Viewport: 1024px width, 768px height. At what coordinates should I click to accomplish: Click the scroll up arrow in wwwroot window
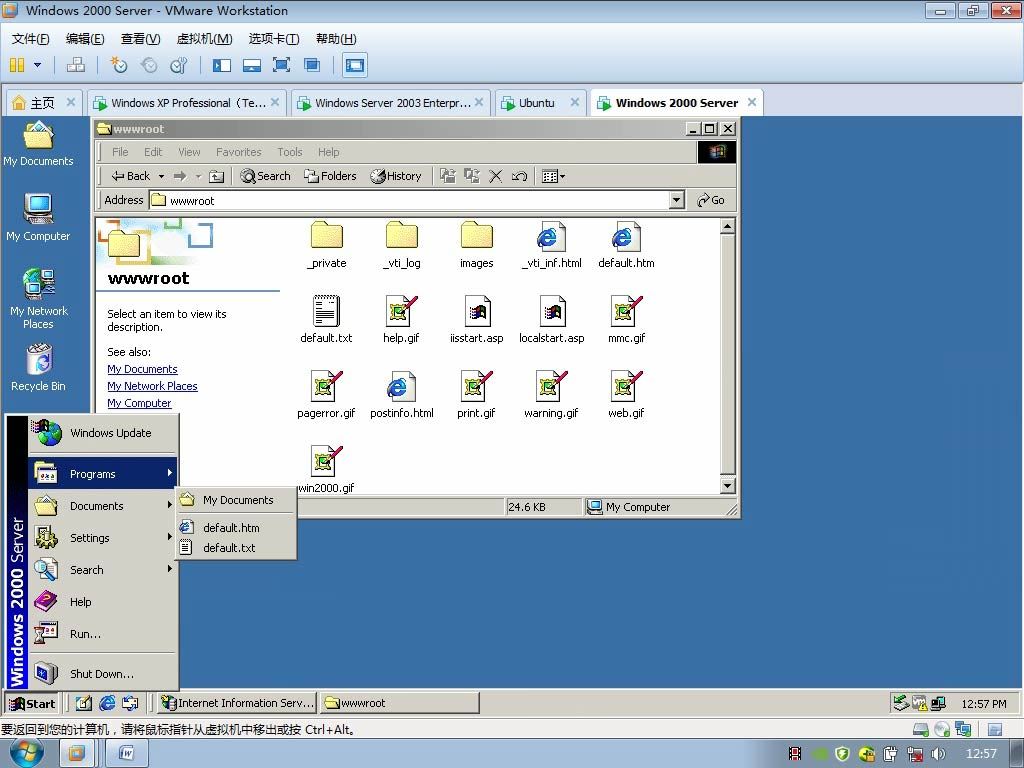727,227
